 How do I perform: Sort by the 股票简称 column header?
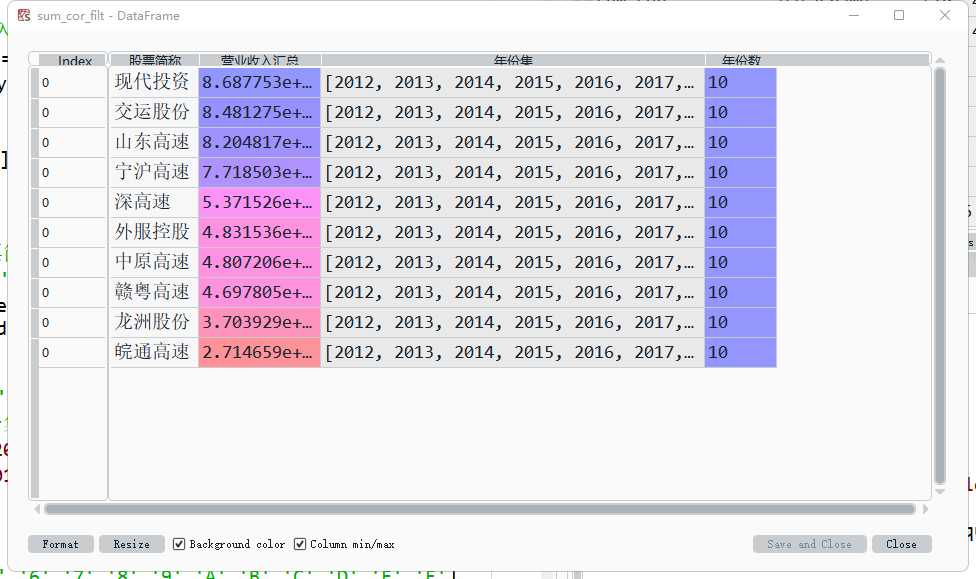tap(155, 60)
